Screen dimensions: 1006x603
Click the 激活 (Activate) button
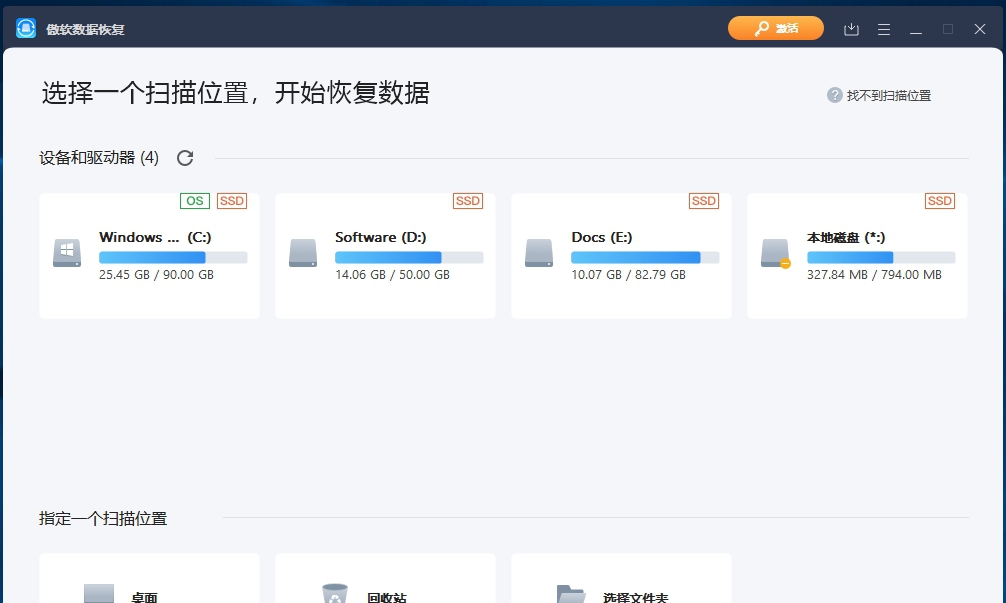point(776,28)
